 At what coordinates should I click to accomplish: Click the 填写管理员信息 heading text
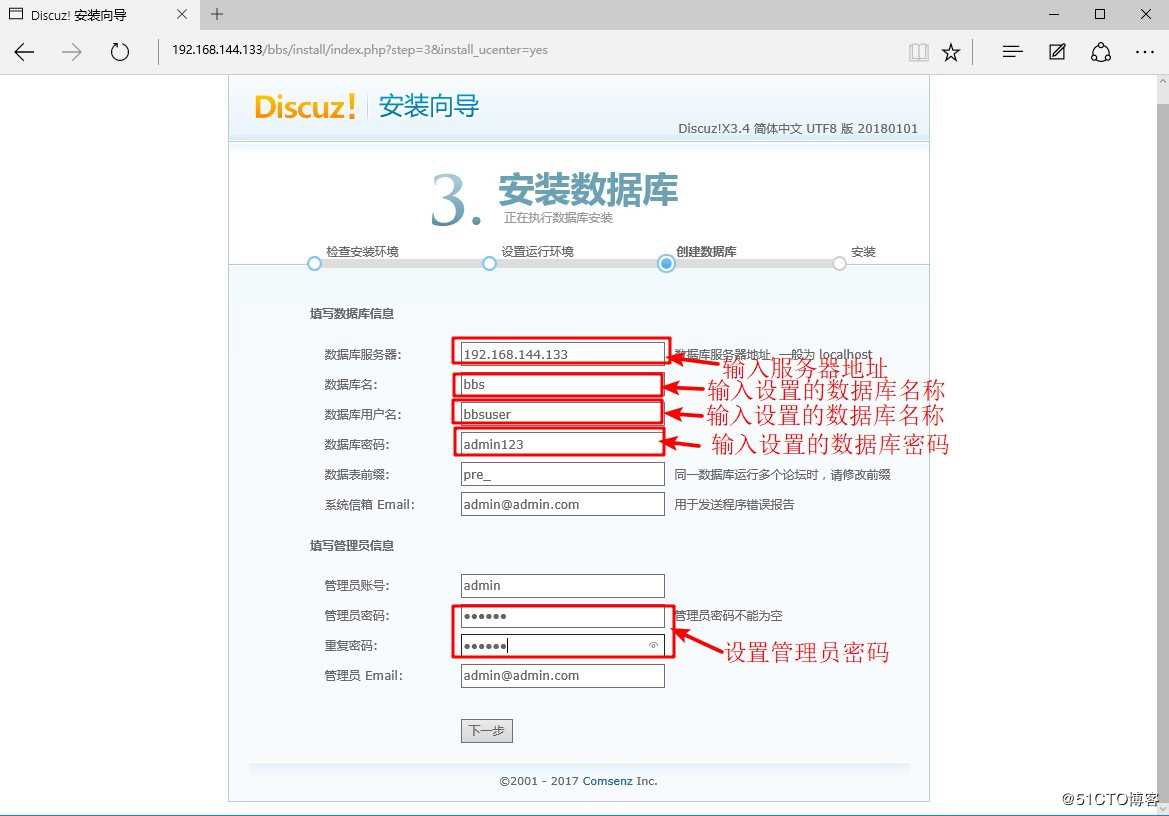352,545
